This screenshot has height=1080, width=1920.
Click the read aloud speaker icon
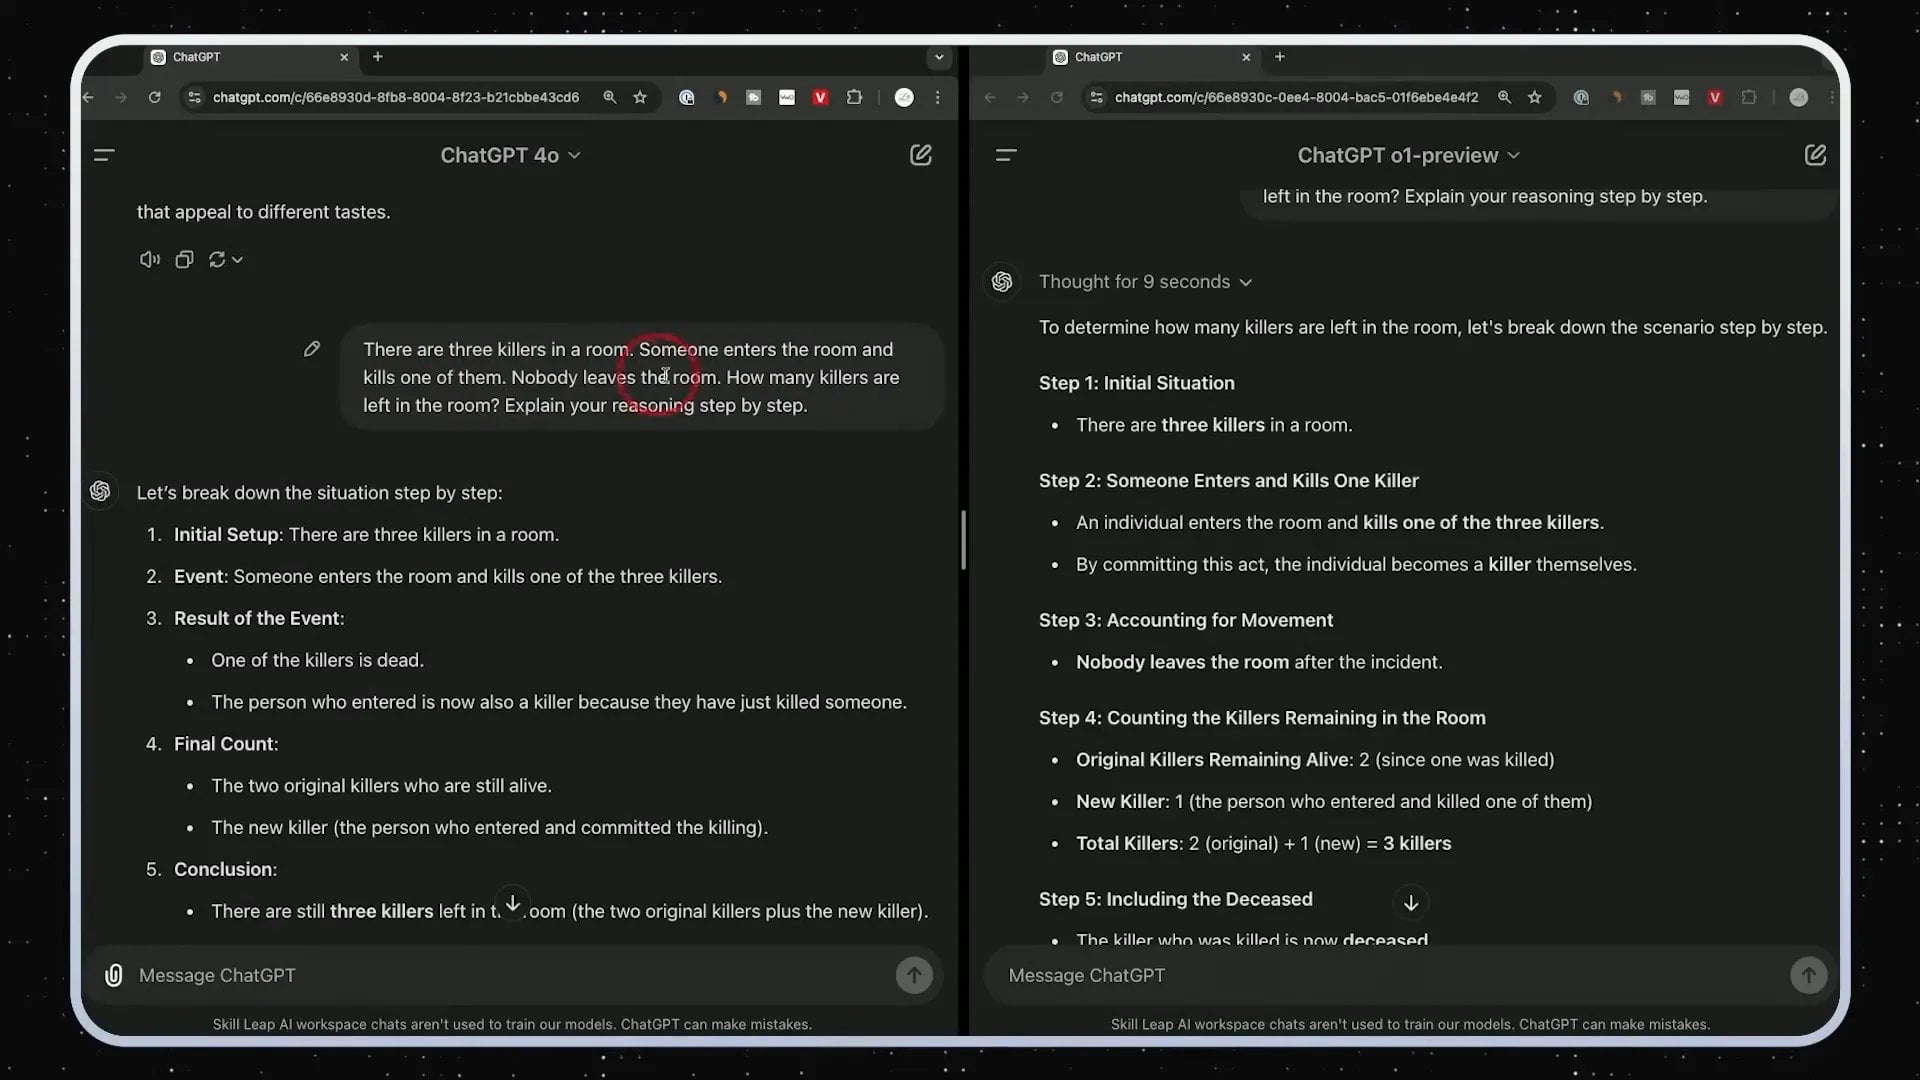[x=149, y=260]
